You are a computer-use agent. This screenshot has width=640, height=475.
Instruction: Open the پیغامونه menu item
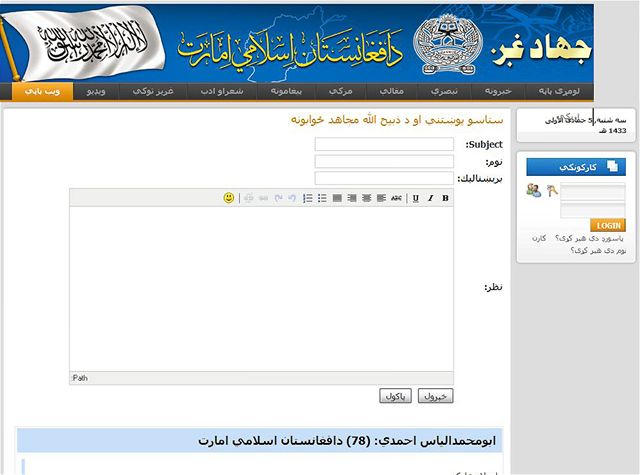(286, 91)
